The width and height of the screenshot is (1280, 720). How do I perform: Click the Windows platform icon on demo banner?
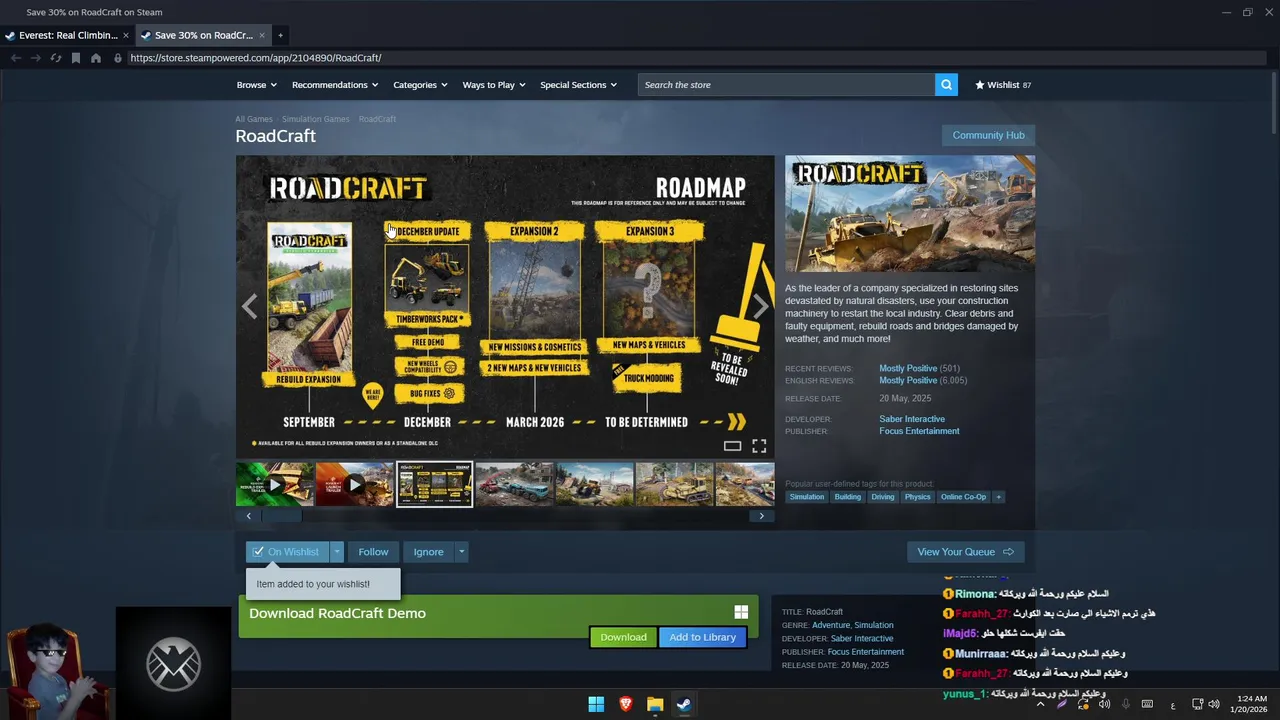click(x=741, y=612)
